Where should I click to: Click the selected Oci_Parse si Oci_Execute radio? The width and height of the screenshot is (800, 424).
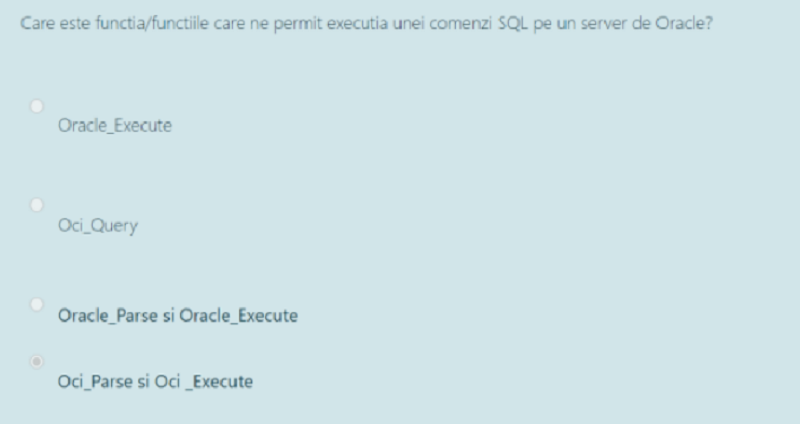point(37,362)
